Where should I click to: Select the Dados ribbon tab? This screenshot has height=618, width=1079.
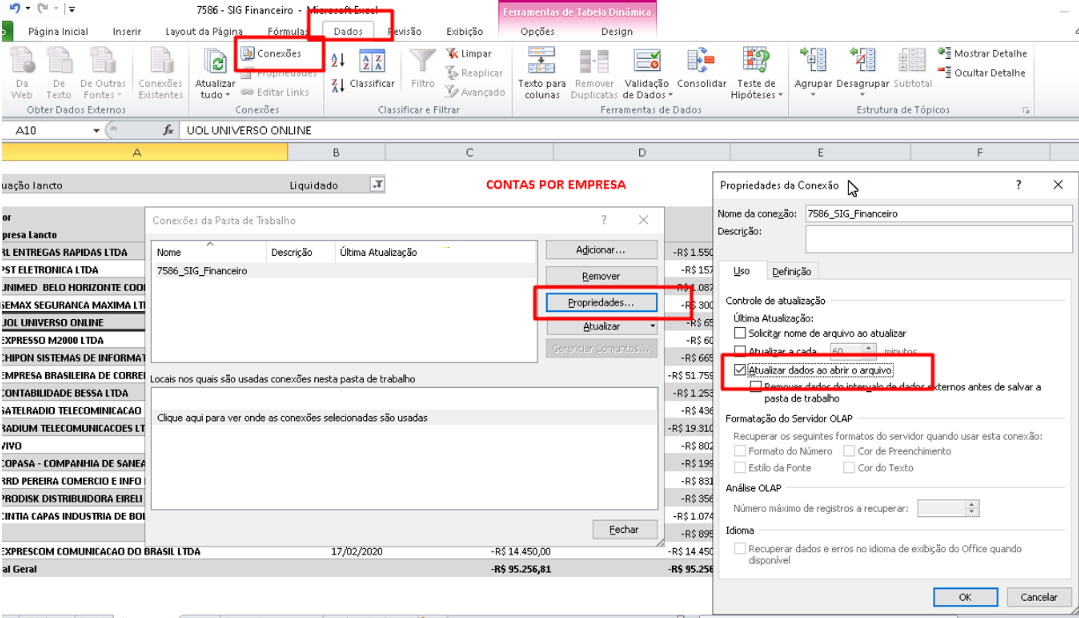tap(348, 32)
